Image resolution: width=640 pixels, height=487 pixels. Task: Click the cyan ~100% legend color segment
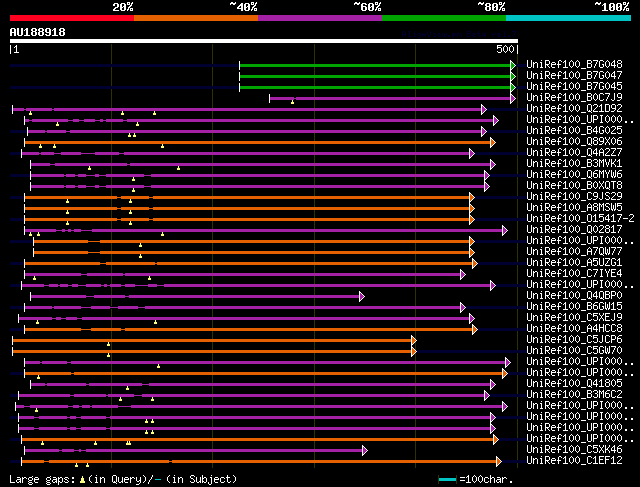(569, 18)
